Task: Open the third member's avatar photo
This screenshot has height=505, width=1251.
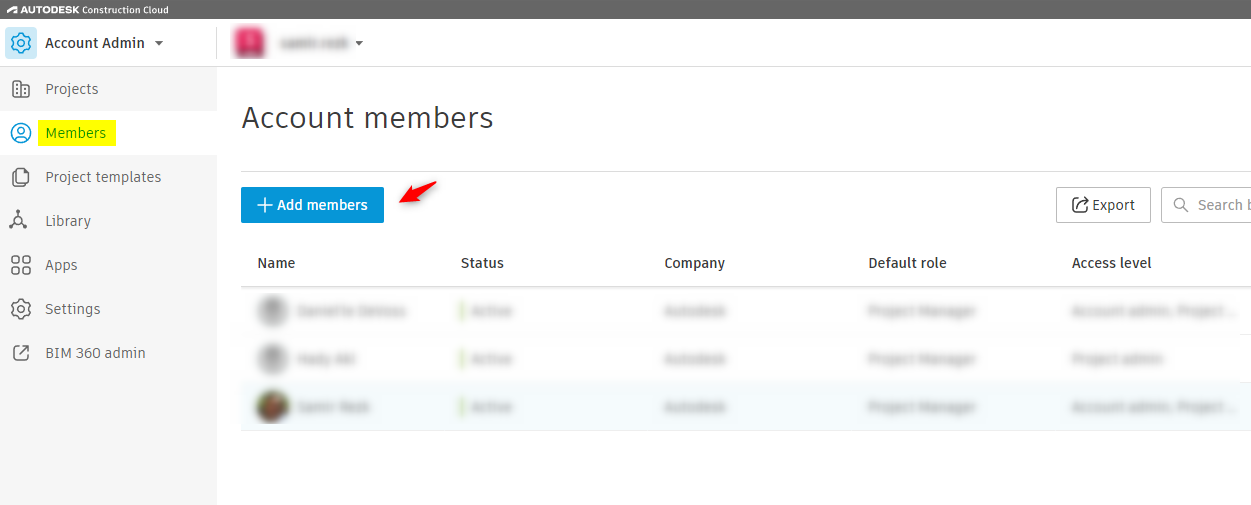Action: (272, 407)
